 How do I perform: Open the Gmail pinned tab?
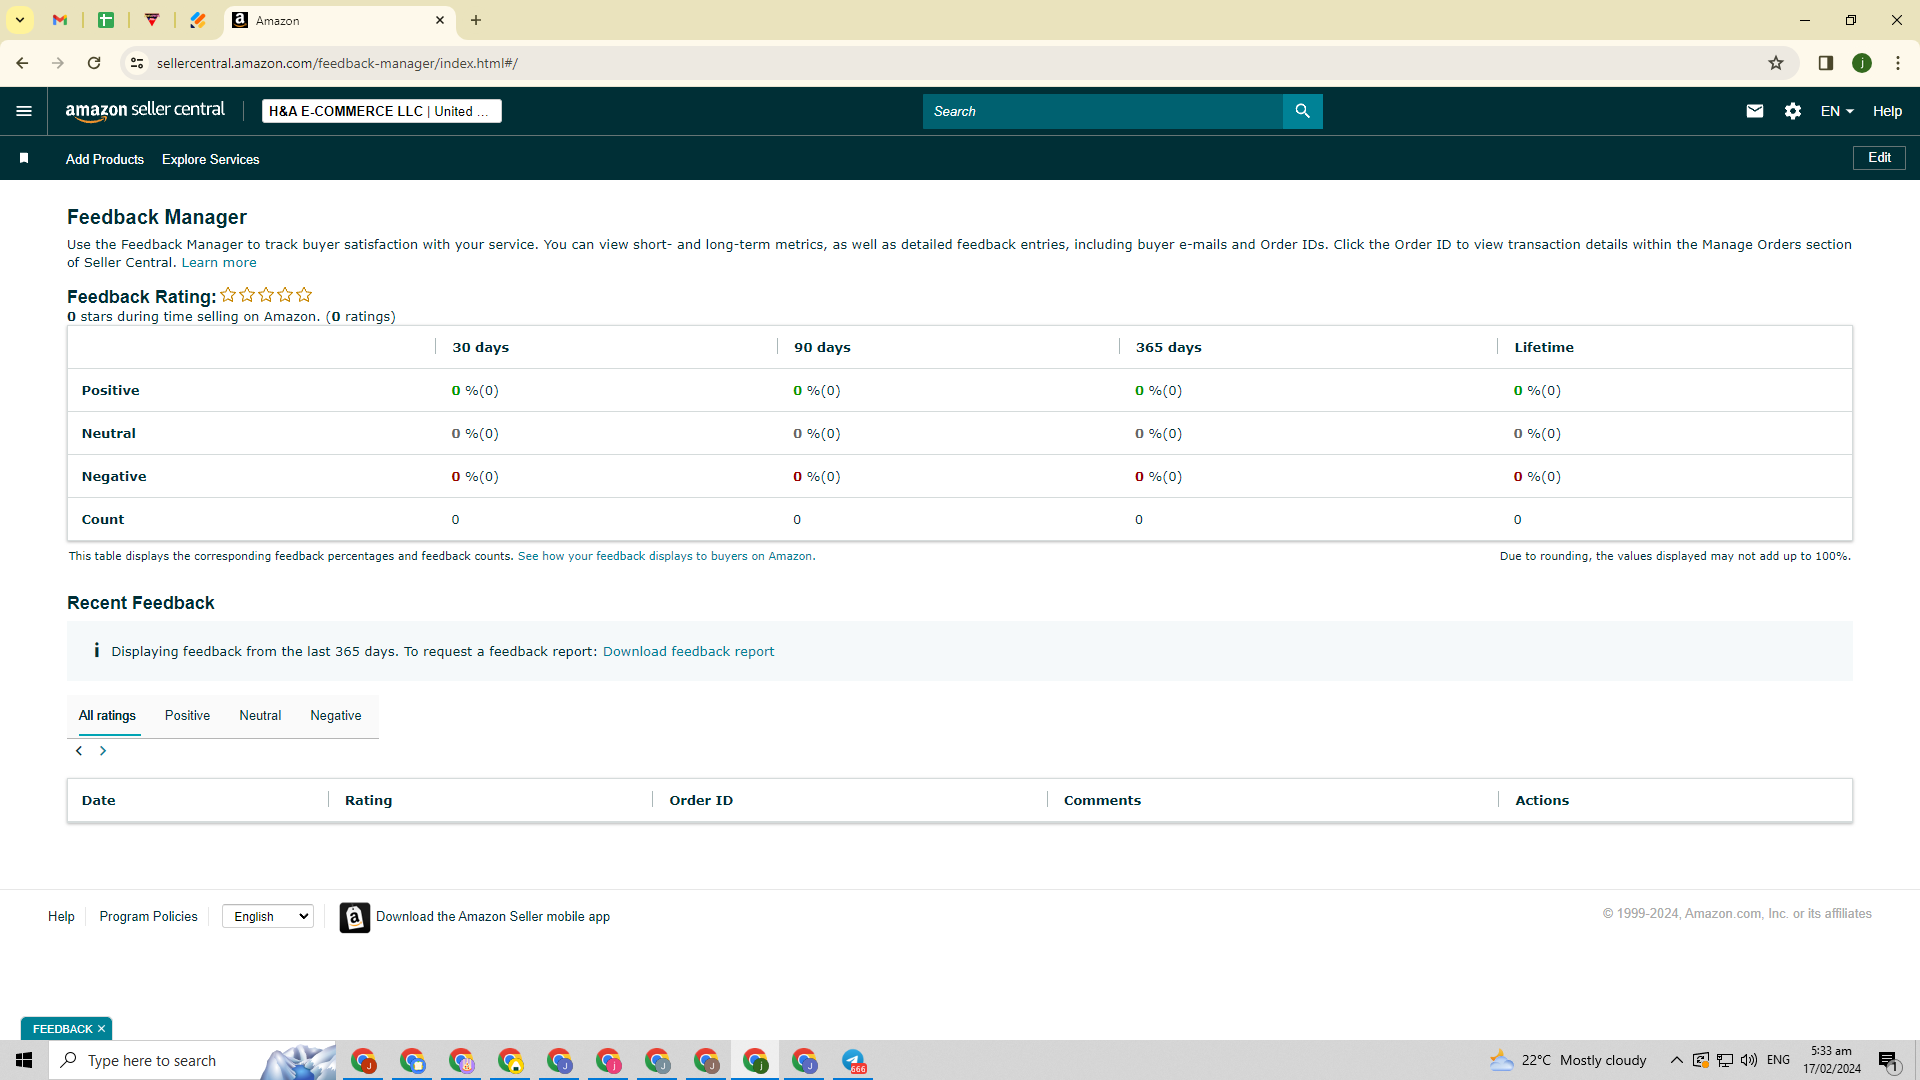[x=60, y=20]
